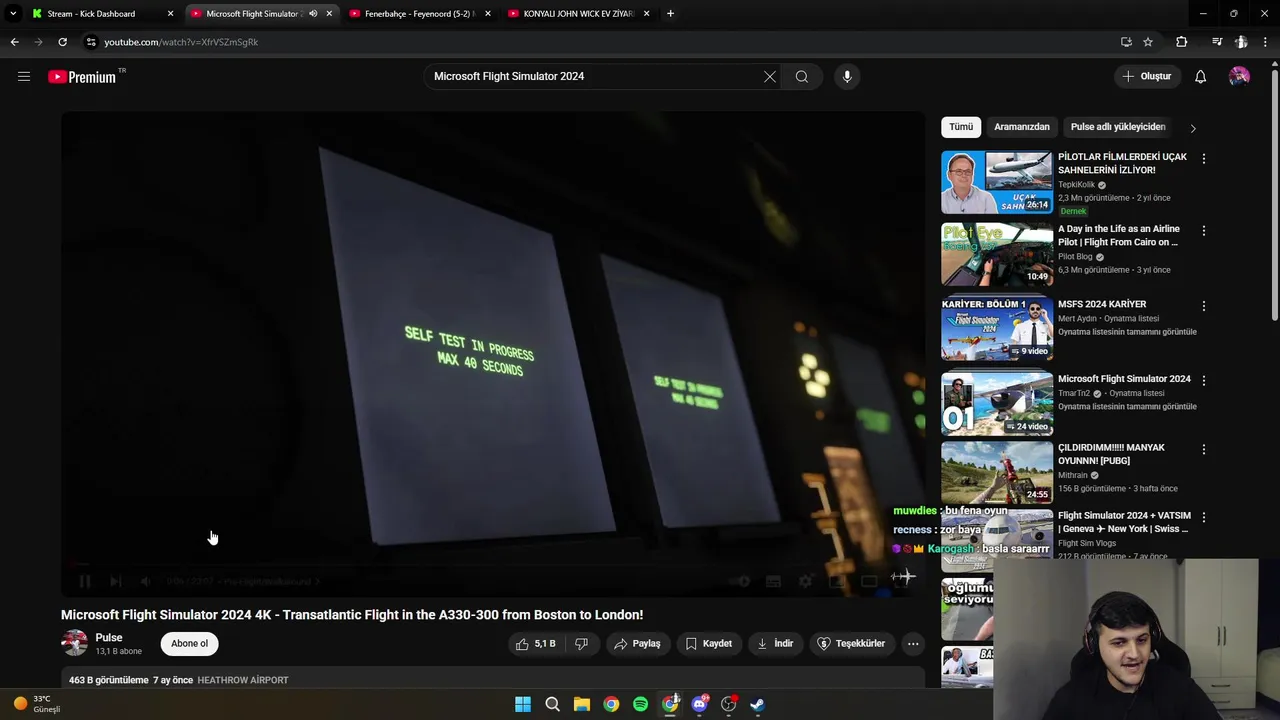
Task: Open the Chrome three-dot menu
Action: coord(1266,42)
